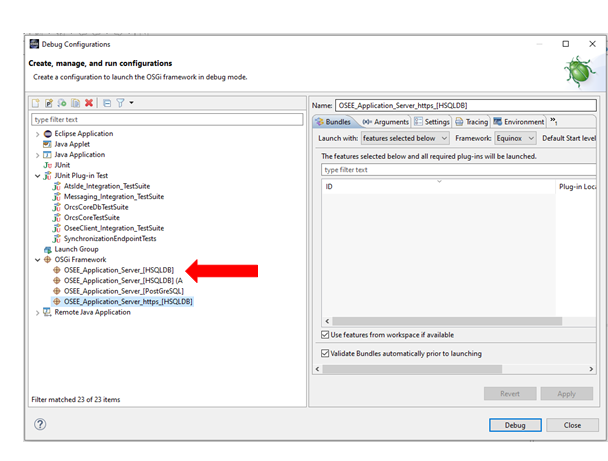Show hidden tabs via overflow chevron

[554, 121]
